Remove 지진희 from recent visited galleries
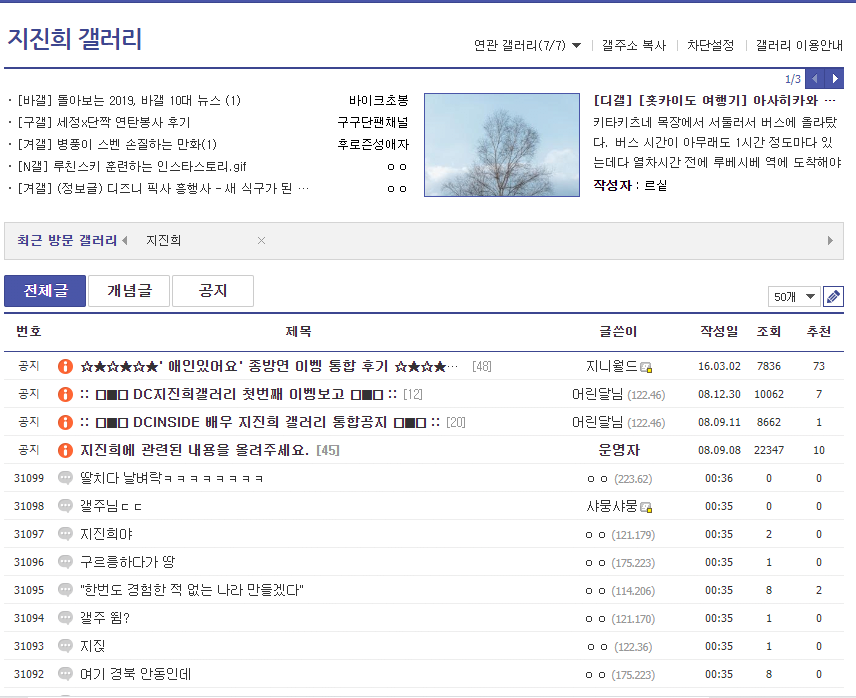Viewport: 856px width, 698px height. [x=261, y=240]
